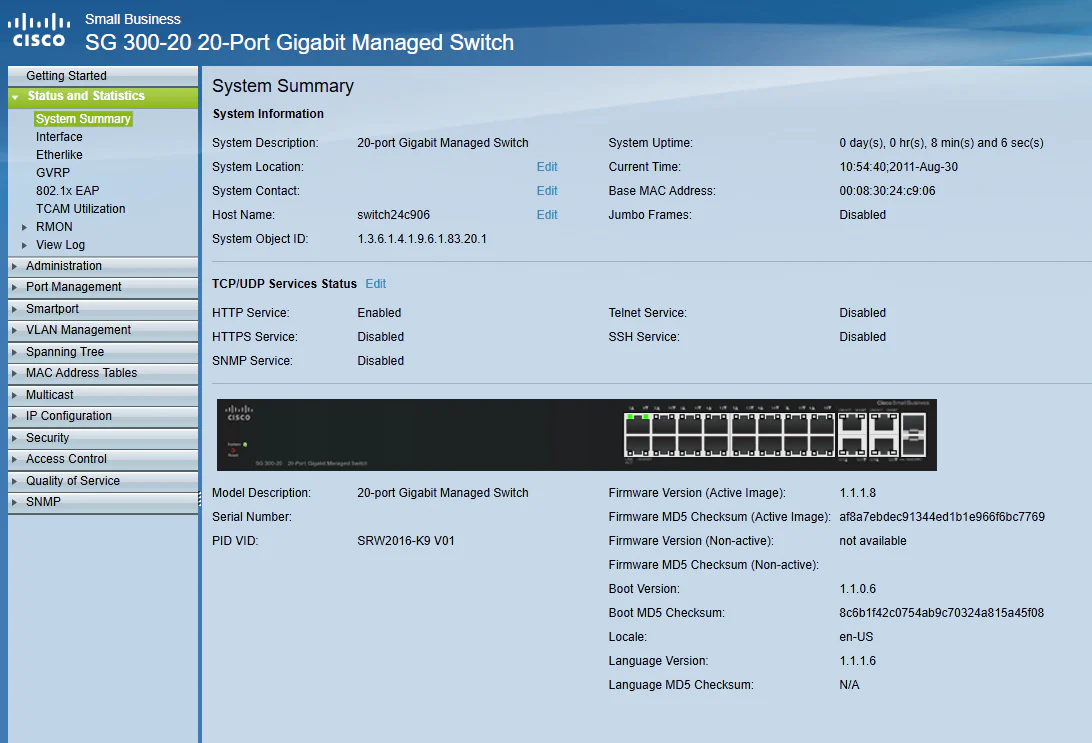Click the System Summary page heading
The width and height of the screenshot is (1092, 743).
(x=283, y=86)
